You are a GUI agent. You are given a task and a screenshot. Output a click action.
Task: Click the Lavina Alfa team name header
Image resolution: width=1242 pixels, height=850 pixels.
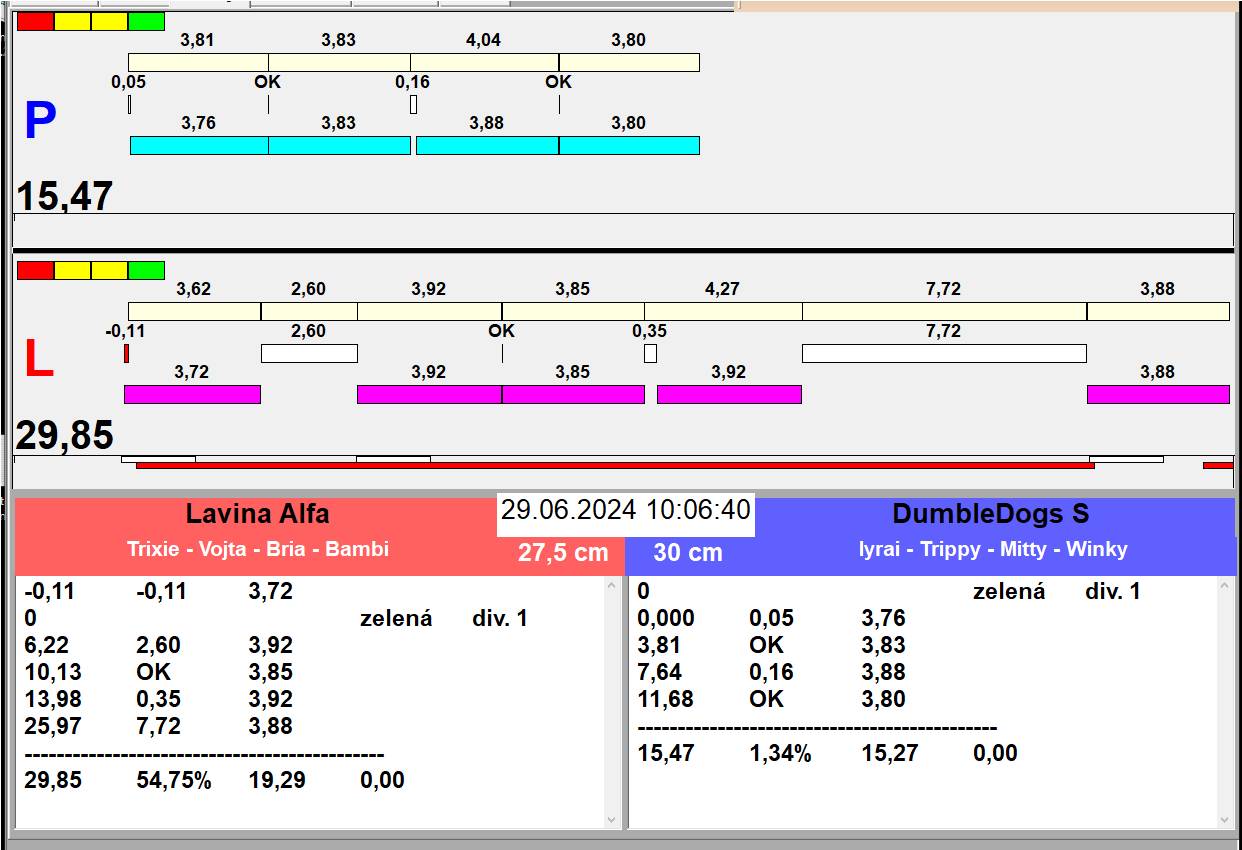[x=257, y=514]
